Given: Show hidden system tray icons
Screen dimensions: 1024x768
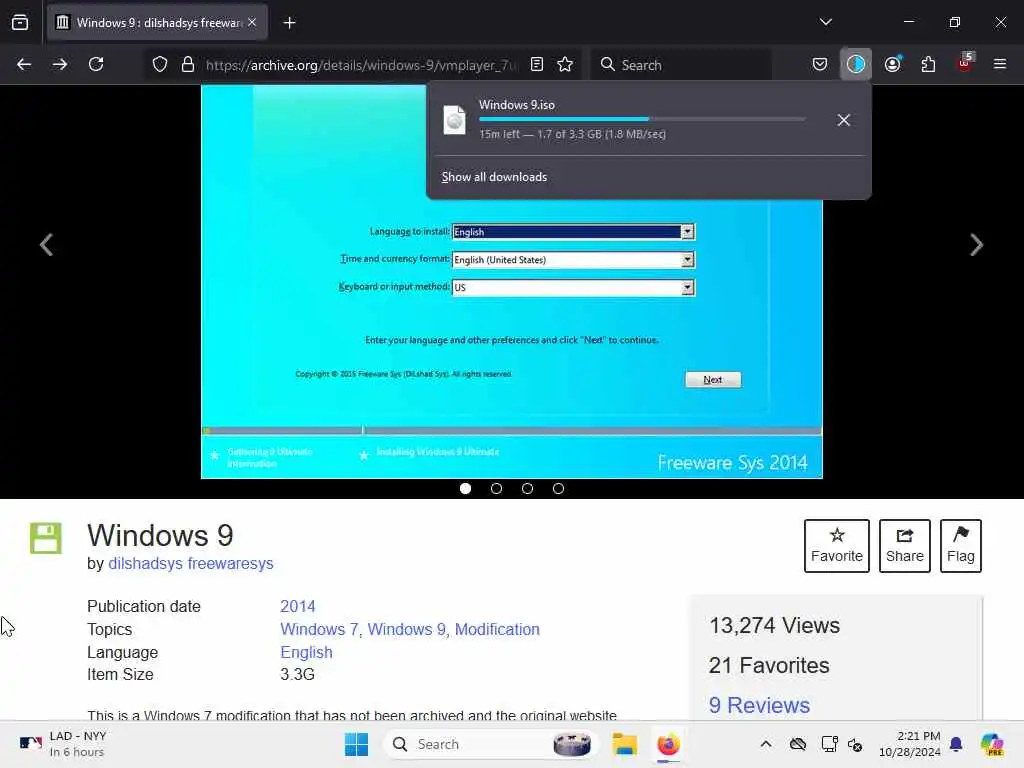Looking at the screenshot, I should coord(766,744).
